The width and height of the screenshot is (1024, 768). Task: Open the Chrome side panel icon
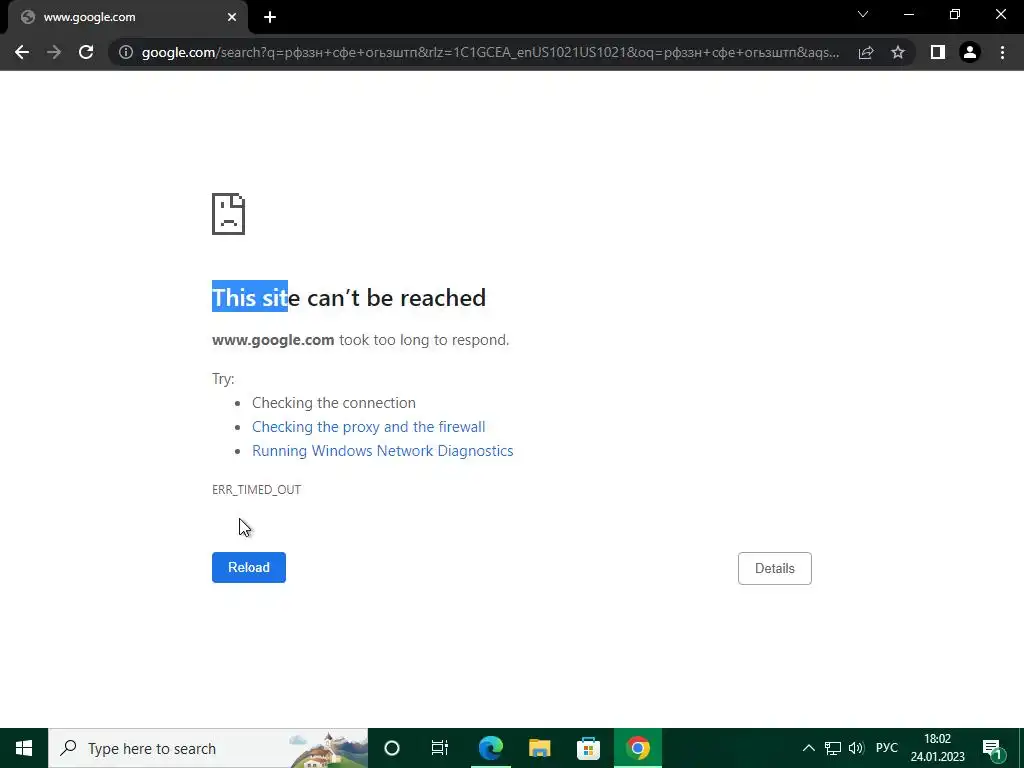(x=938, y=52)
